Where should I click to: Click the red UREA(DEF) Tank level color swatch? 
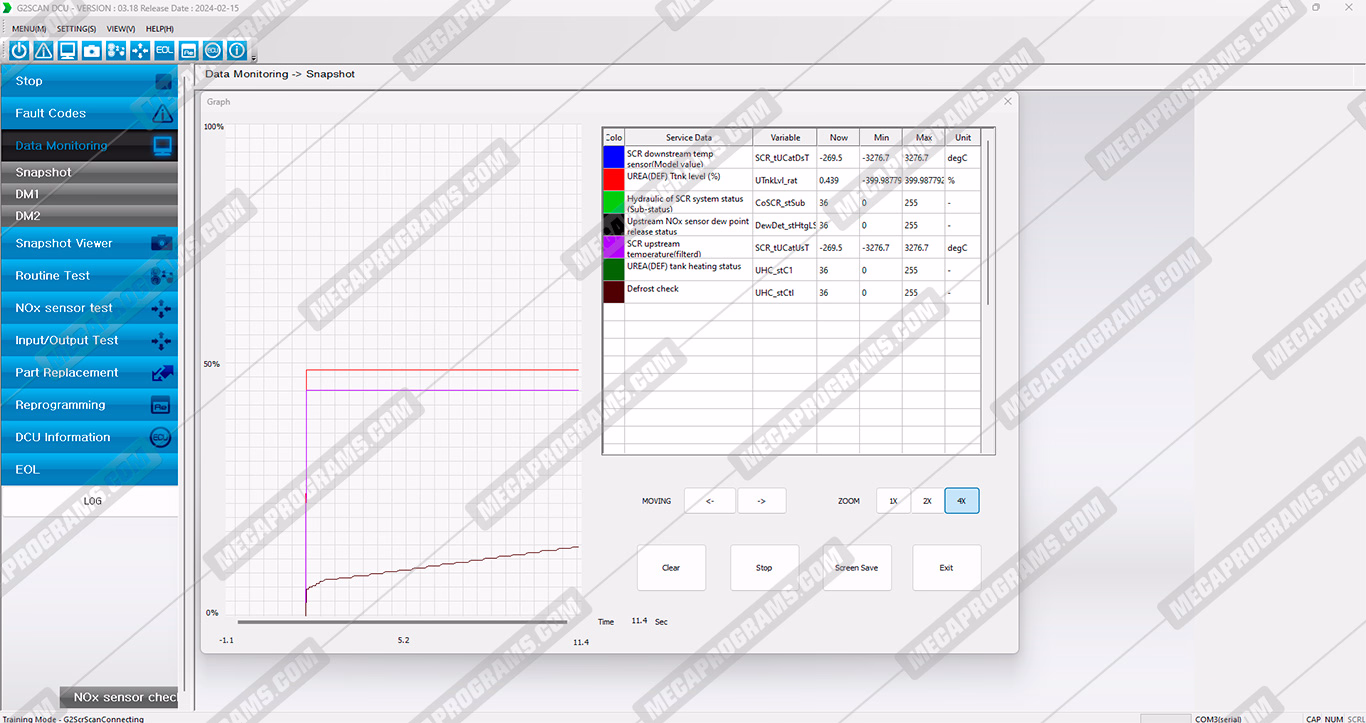(613, 179)
